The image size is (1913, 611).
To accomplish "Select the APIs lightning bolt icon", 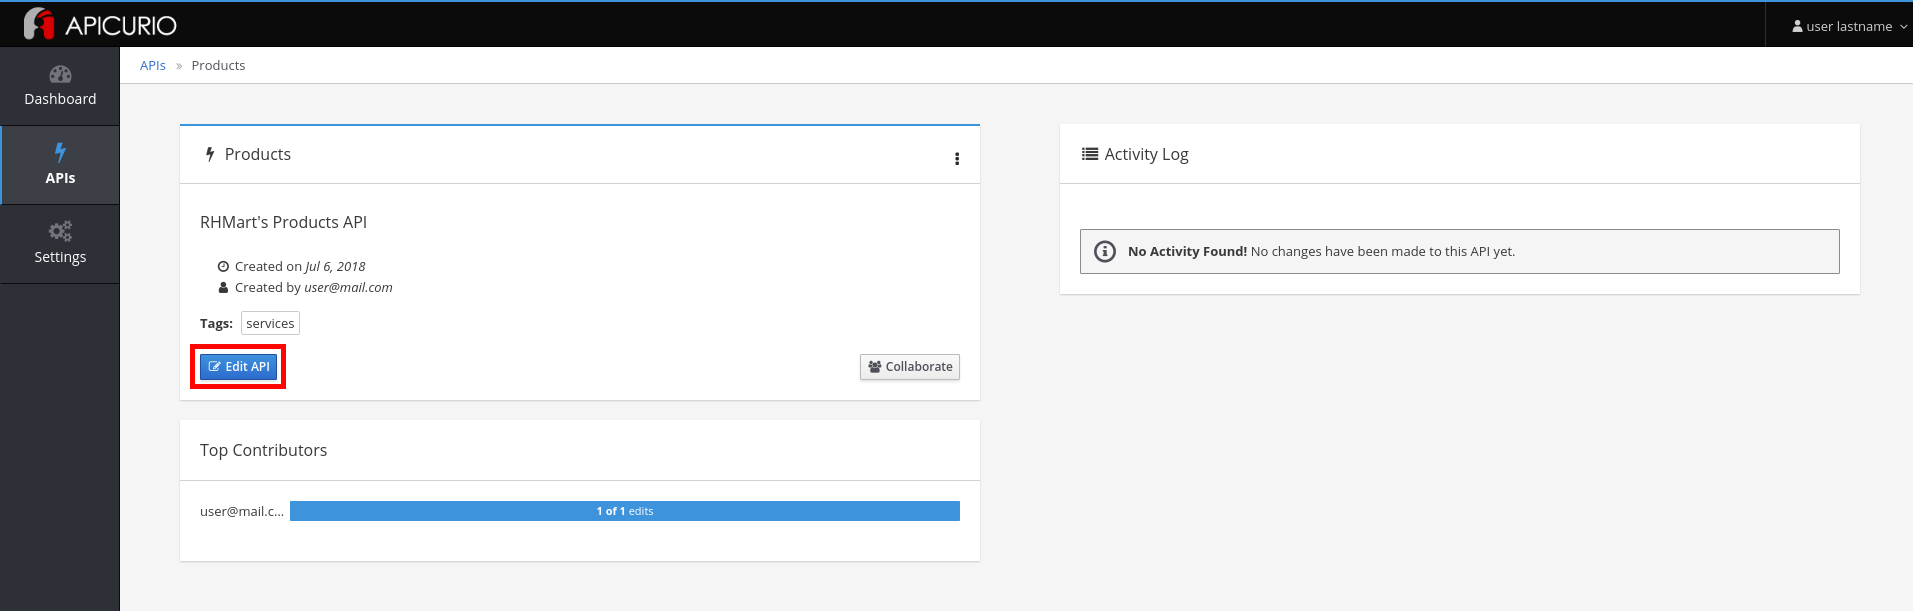I will click(x=60, y=152).
